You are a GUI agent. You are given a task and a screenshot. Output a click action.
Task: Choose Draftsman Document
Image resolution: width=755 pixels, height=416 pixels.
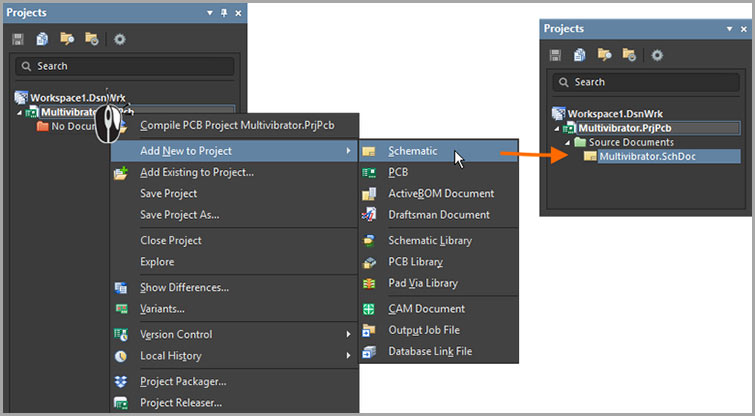click(439, 215)
